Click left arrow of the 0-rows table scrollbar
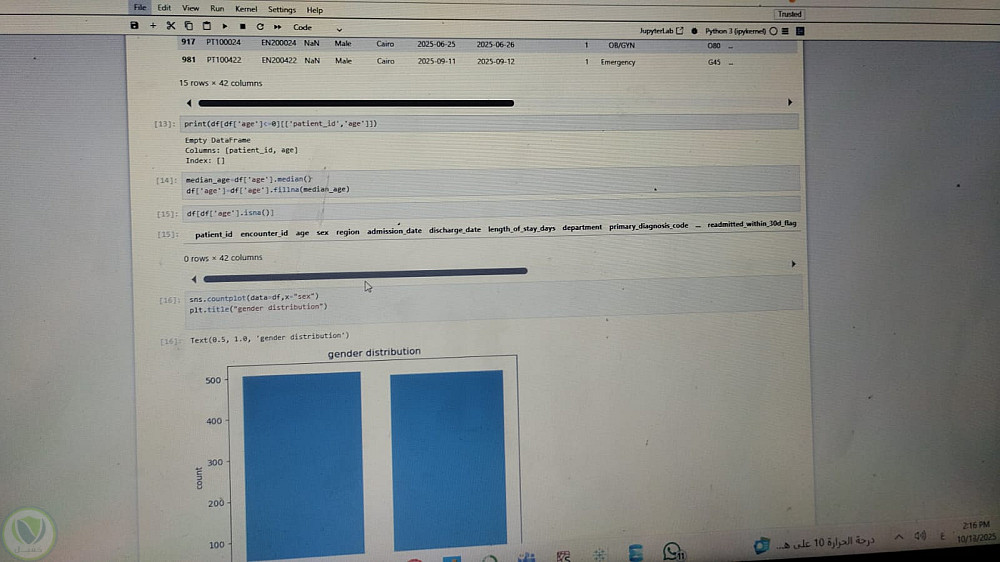This screenshot has width=1000, height=562. click(194, 279)
